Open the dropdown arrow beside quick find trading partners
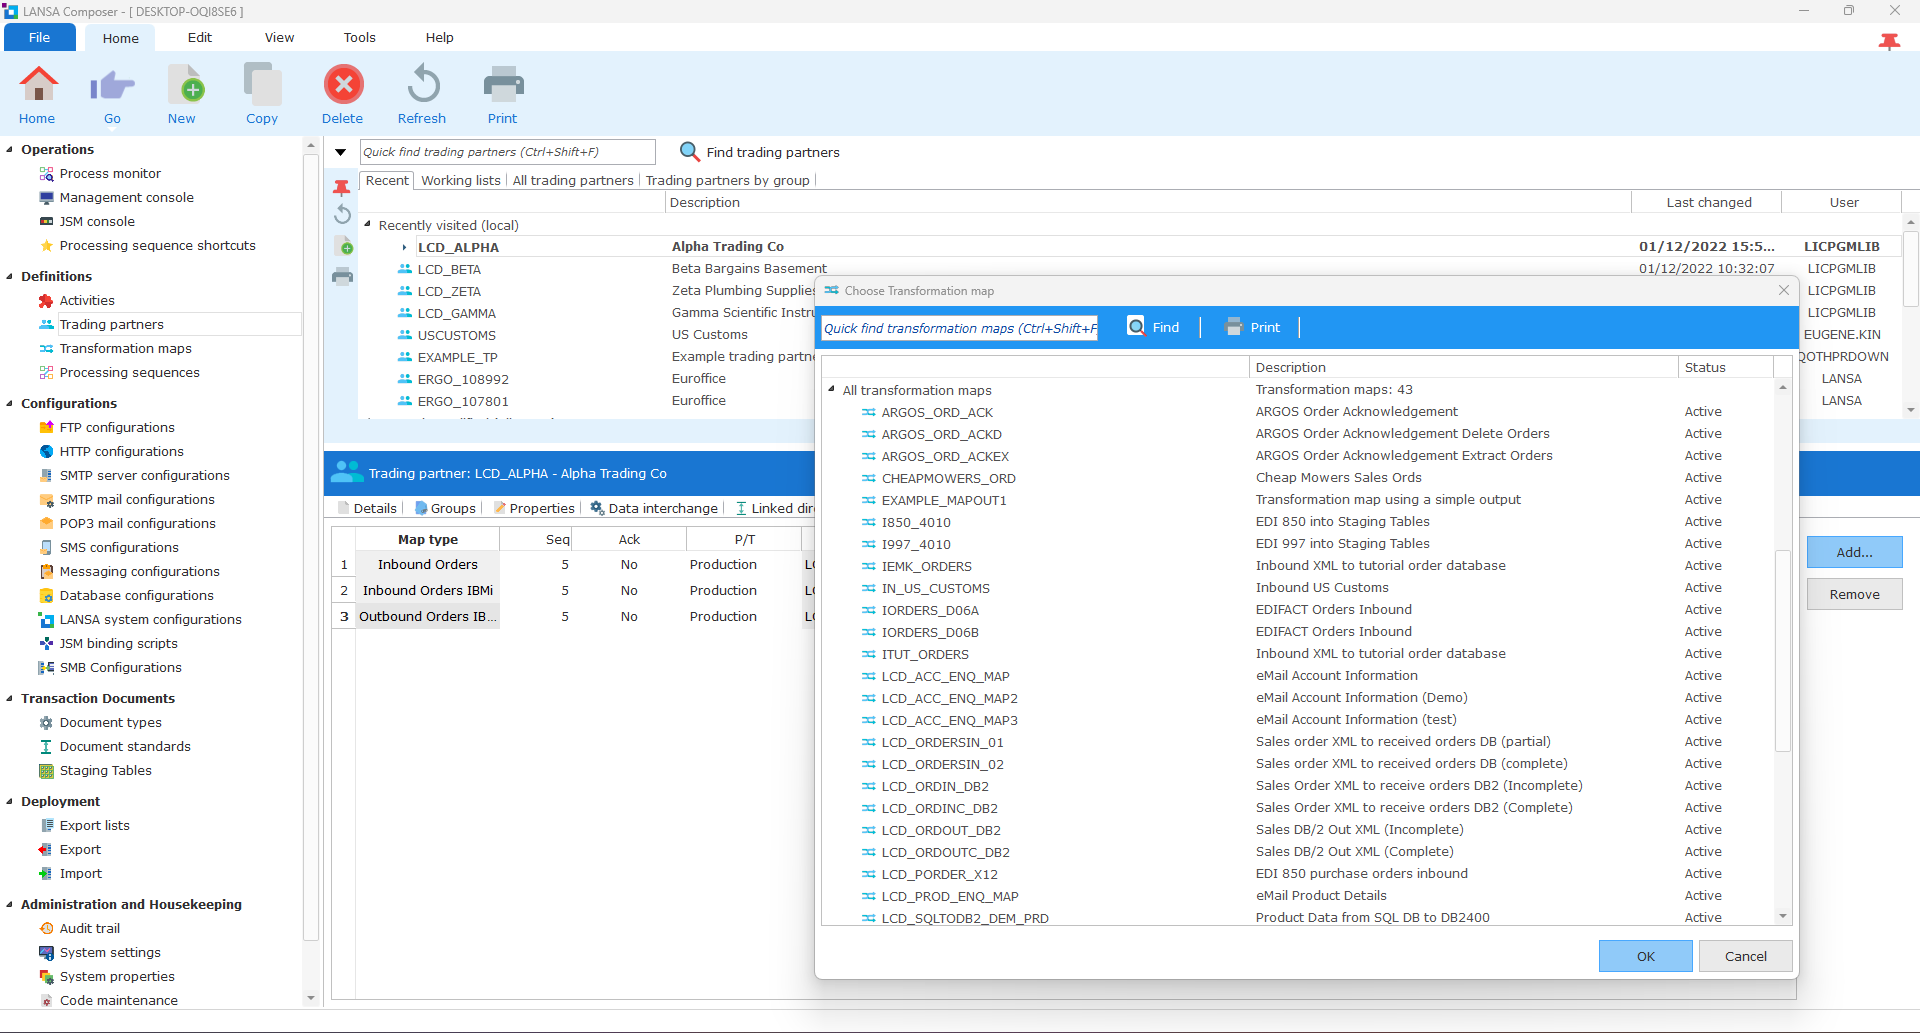 click(341, 152)
